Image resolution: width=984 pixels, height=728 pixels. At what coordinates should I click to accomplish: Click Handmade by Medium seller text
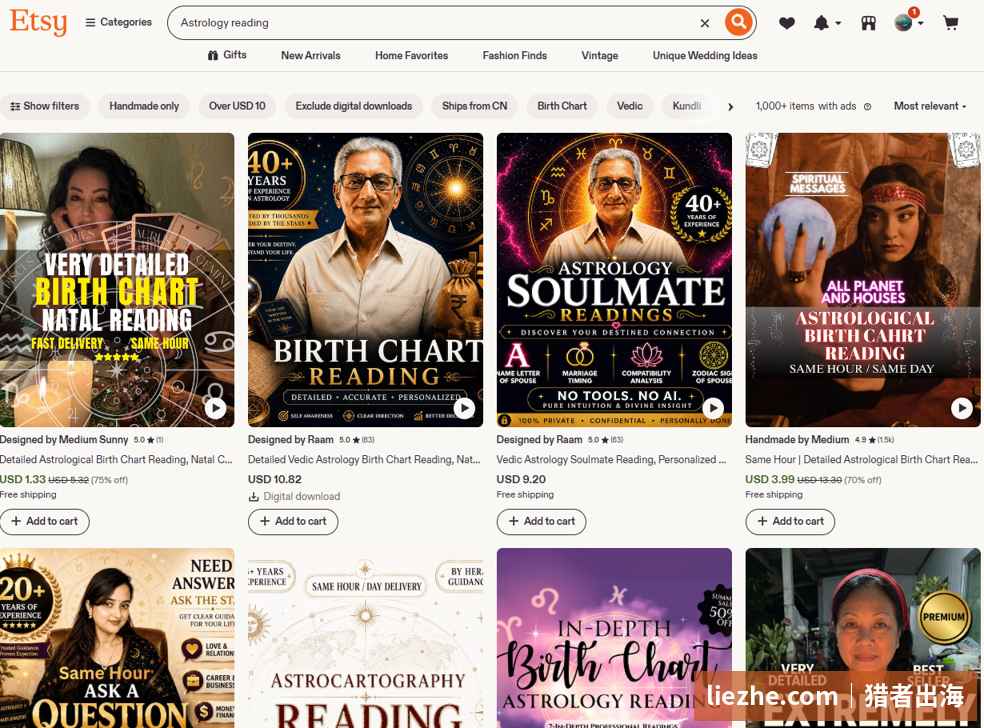[797, 440]
